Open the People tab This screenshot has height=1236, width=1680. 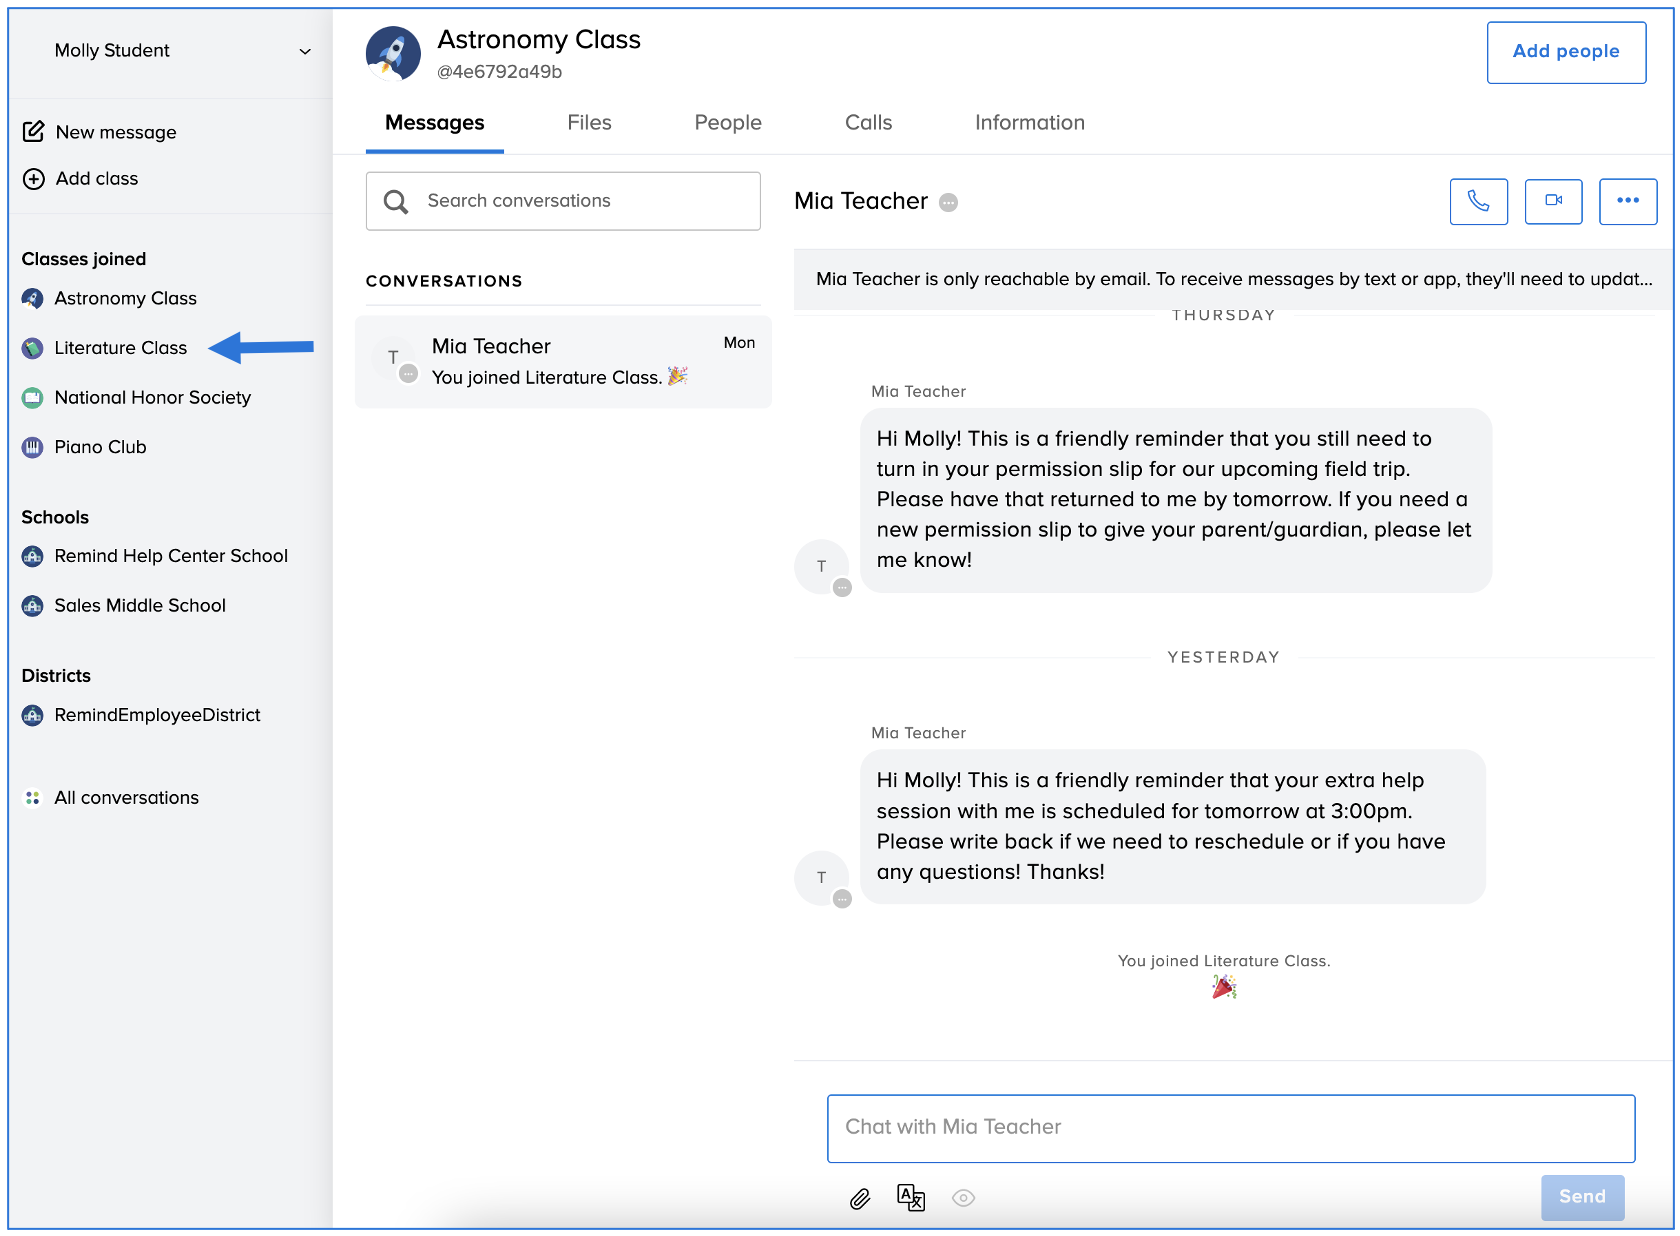[x=727, y=123]
